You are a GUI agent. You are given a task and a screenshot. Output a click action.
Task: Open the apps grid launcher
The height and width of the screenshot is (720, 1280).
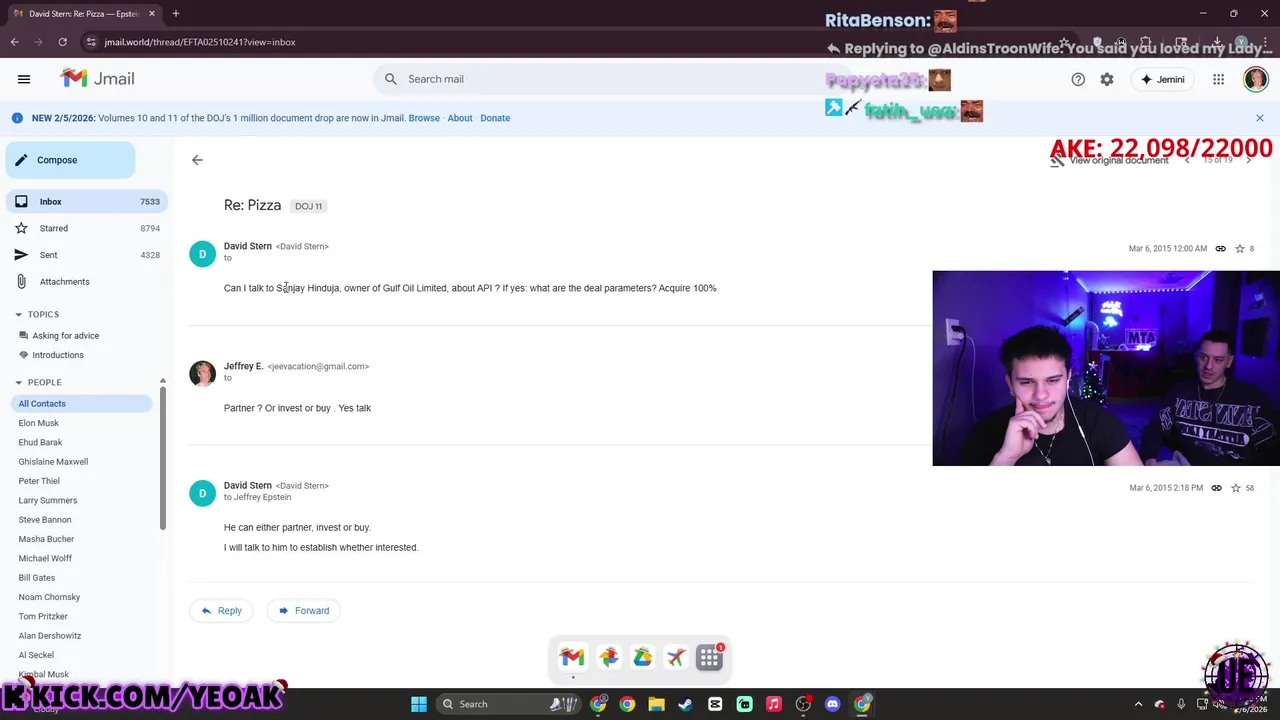(1218, 79)
